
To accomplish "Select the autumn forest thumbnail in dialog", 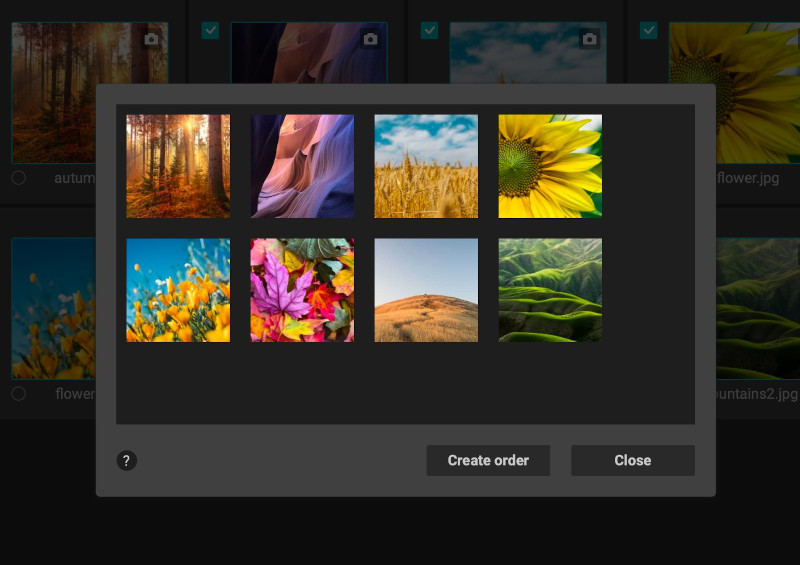I will pyautogui.click(x=178, y=166).
